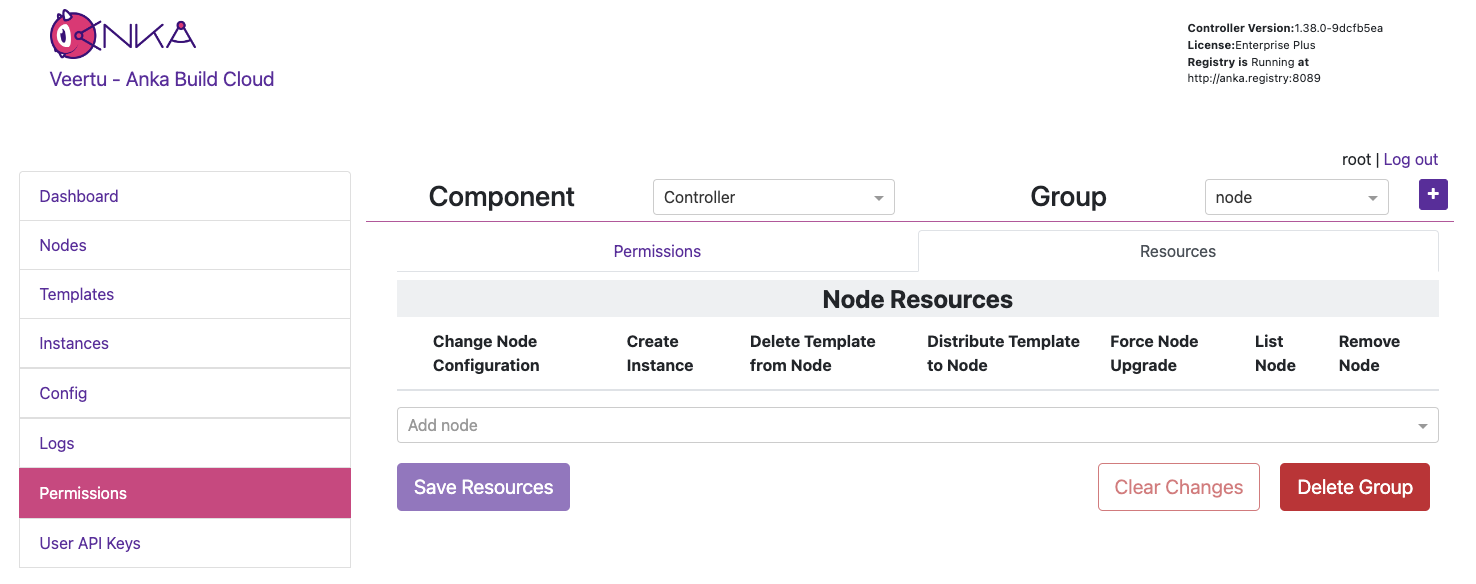Switch to the Resources tab
Image resolution: width=1476 pixels, height=584 pixels.
click(x=1177, y=251)
